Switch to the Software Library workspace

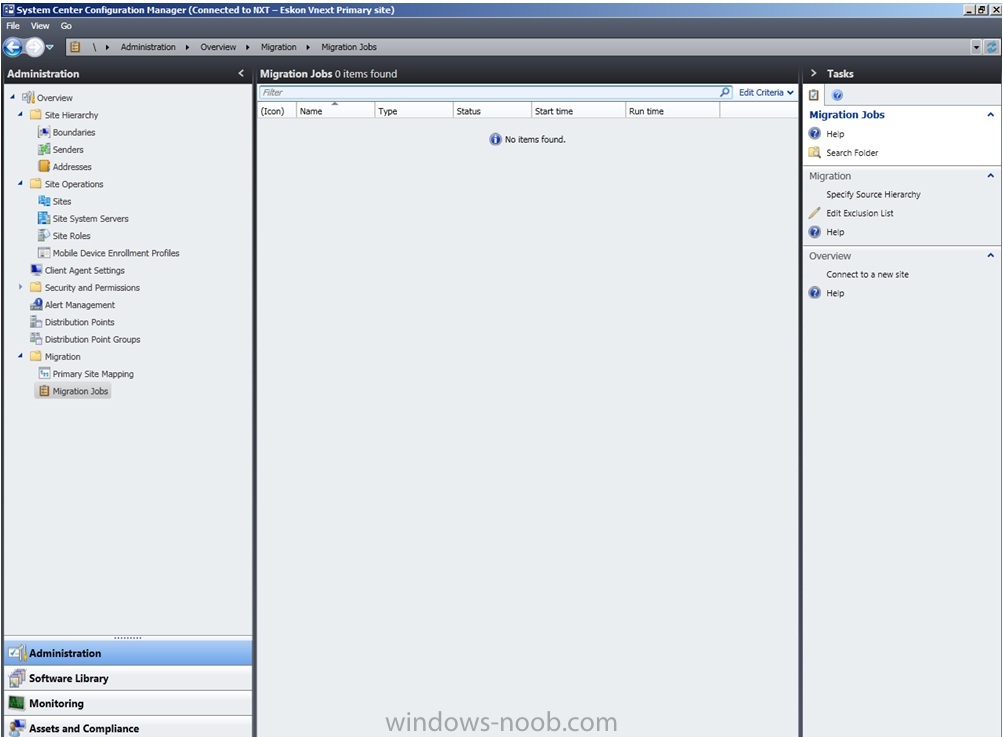(x=128, y=678)
